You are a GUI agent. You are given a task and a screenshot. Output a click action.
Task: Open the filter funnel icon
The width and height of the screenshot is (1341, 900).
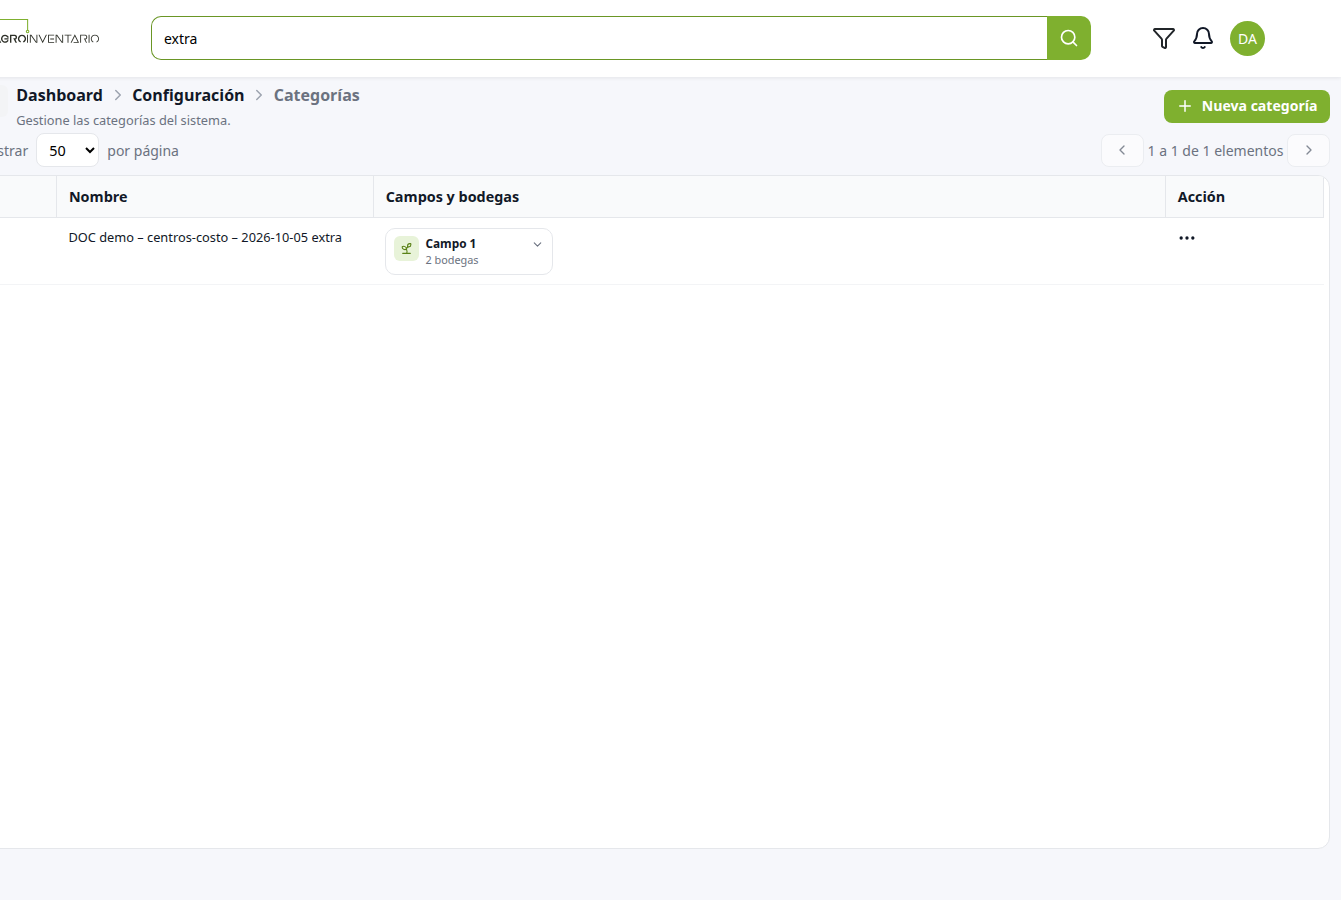point(1164,38)
